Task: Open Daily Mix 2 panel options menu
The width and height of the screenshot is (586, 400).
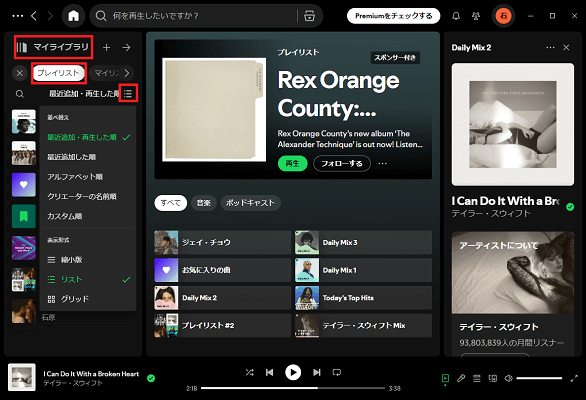Action: point(550,47)
